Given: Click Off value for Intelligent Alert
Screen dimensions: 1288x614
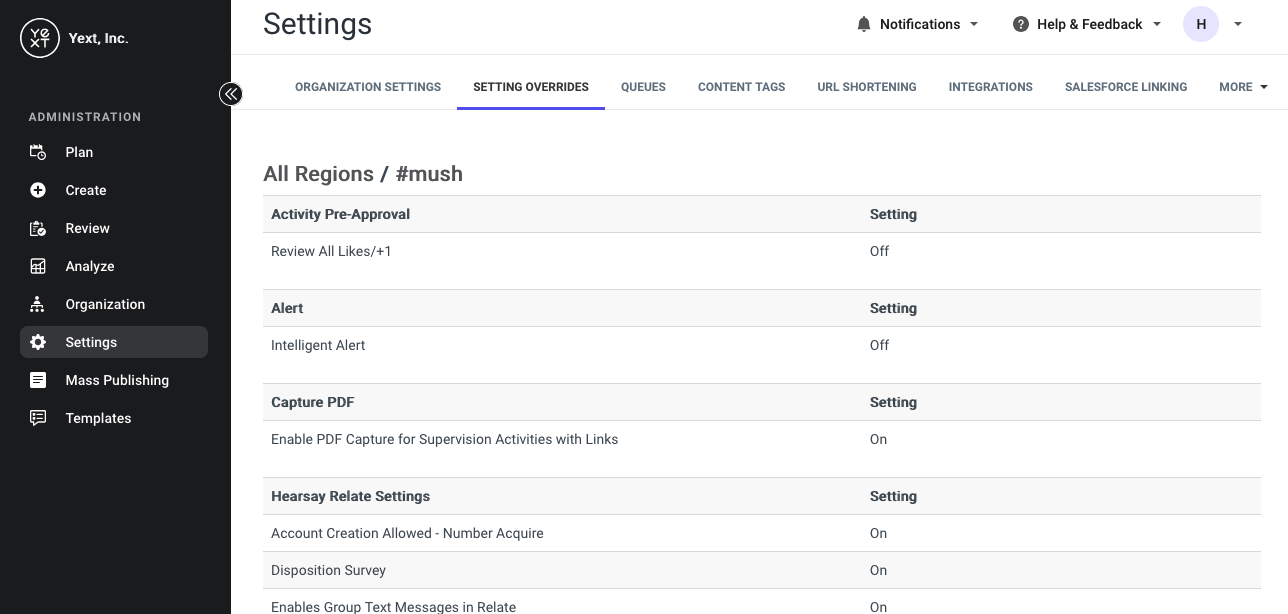Looking at the screenshot, I should click(x=879, y=345).
